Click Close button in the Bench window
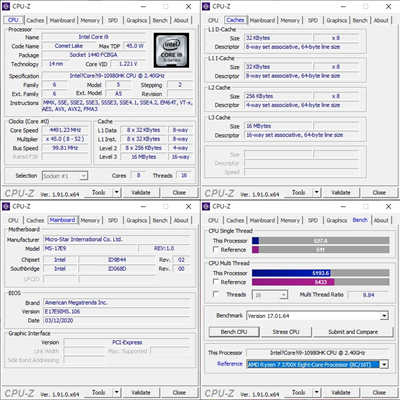The width and height of the screenshot is (400, 400). point(379,392)
